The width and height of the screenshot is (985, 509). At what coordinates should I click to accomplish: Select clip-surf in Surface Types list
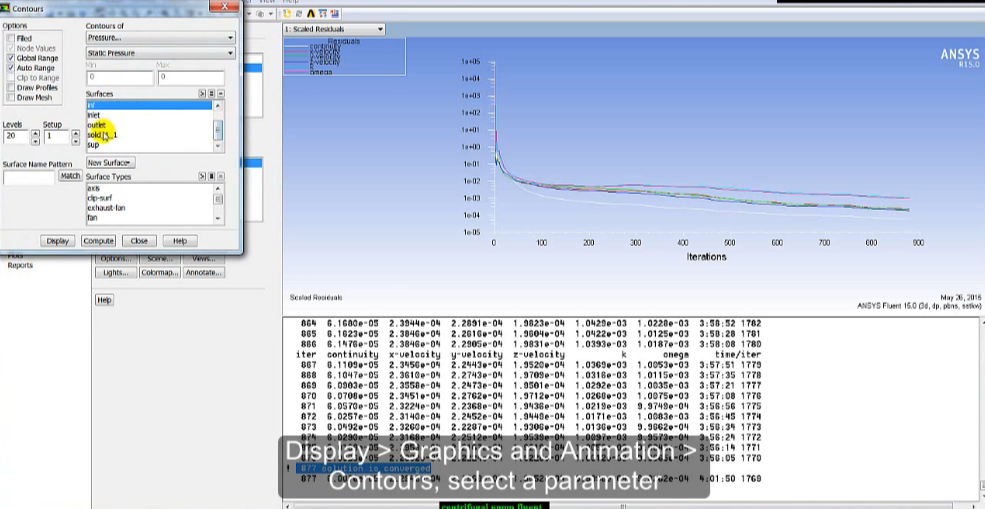(x=150, y=198)
